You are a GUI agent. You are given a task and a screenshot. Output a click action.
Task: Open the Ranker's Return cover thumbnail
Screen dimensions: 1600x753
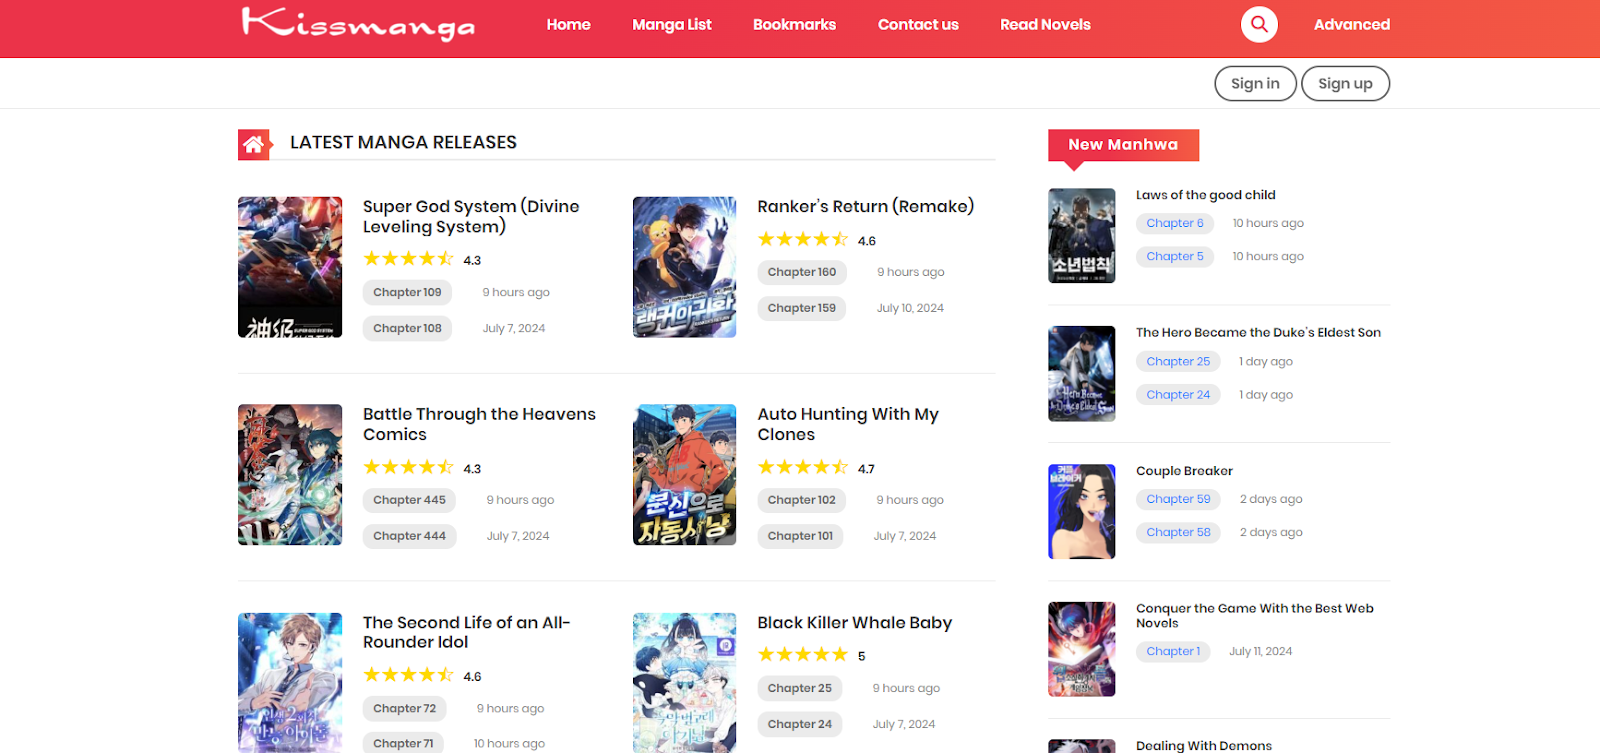click(x=685, y=267)
